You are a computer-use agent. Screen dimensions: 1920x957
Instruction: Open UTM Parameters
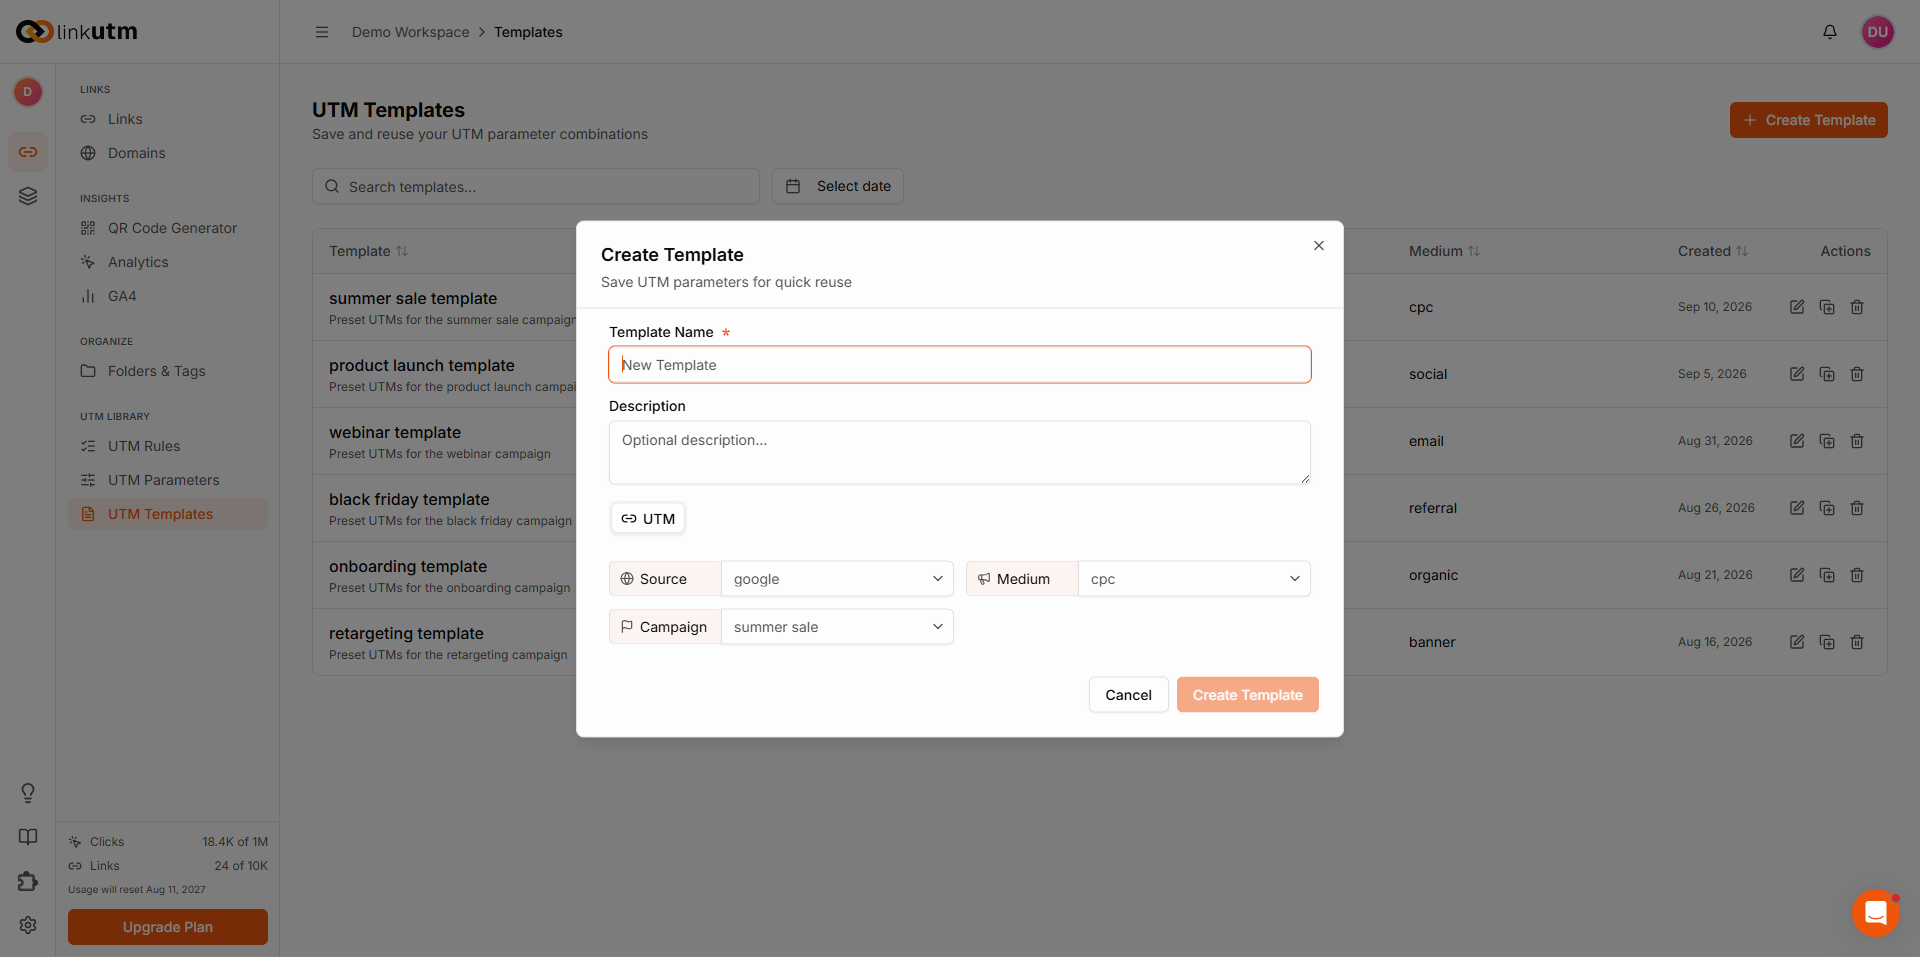coord(168,480)
